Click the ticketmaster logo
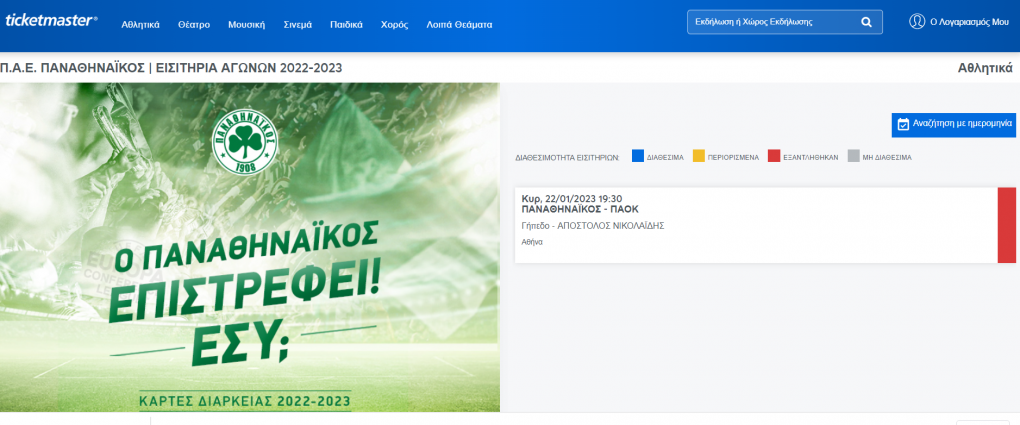The image size is (1020, 425). 51,21
